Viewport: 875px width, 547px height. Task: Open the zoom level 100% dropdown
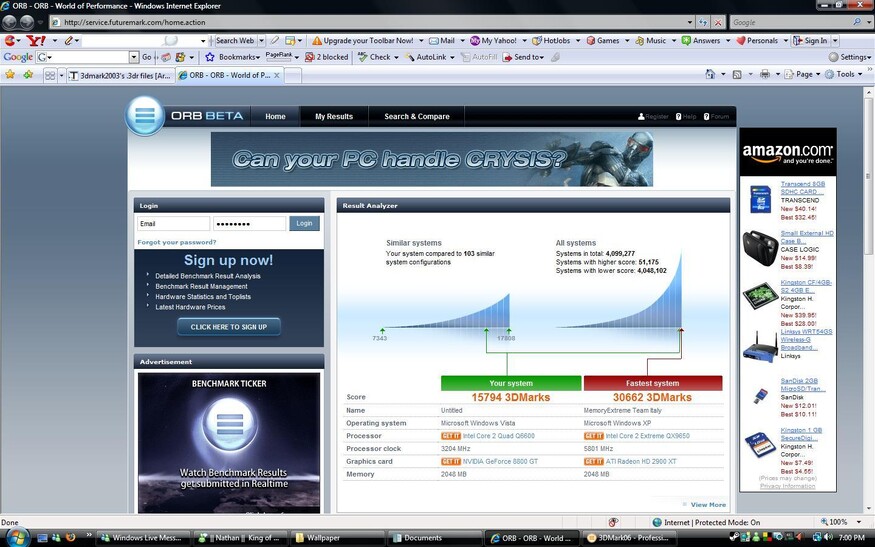[x=859, y=522]
